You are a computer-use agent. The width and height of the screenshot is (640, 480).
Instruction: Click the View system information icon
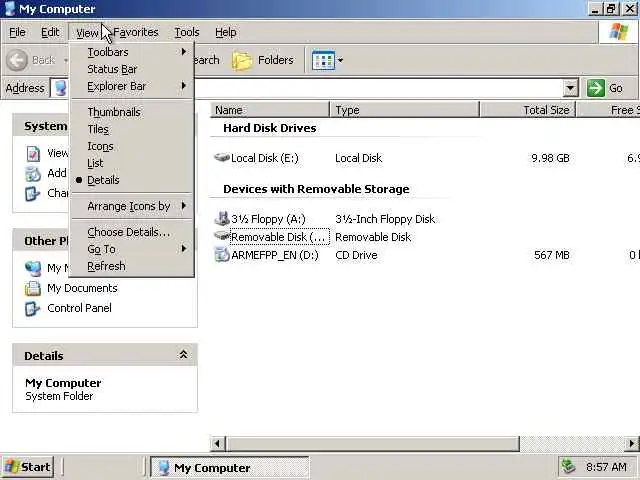coord(33,153)
